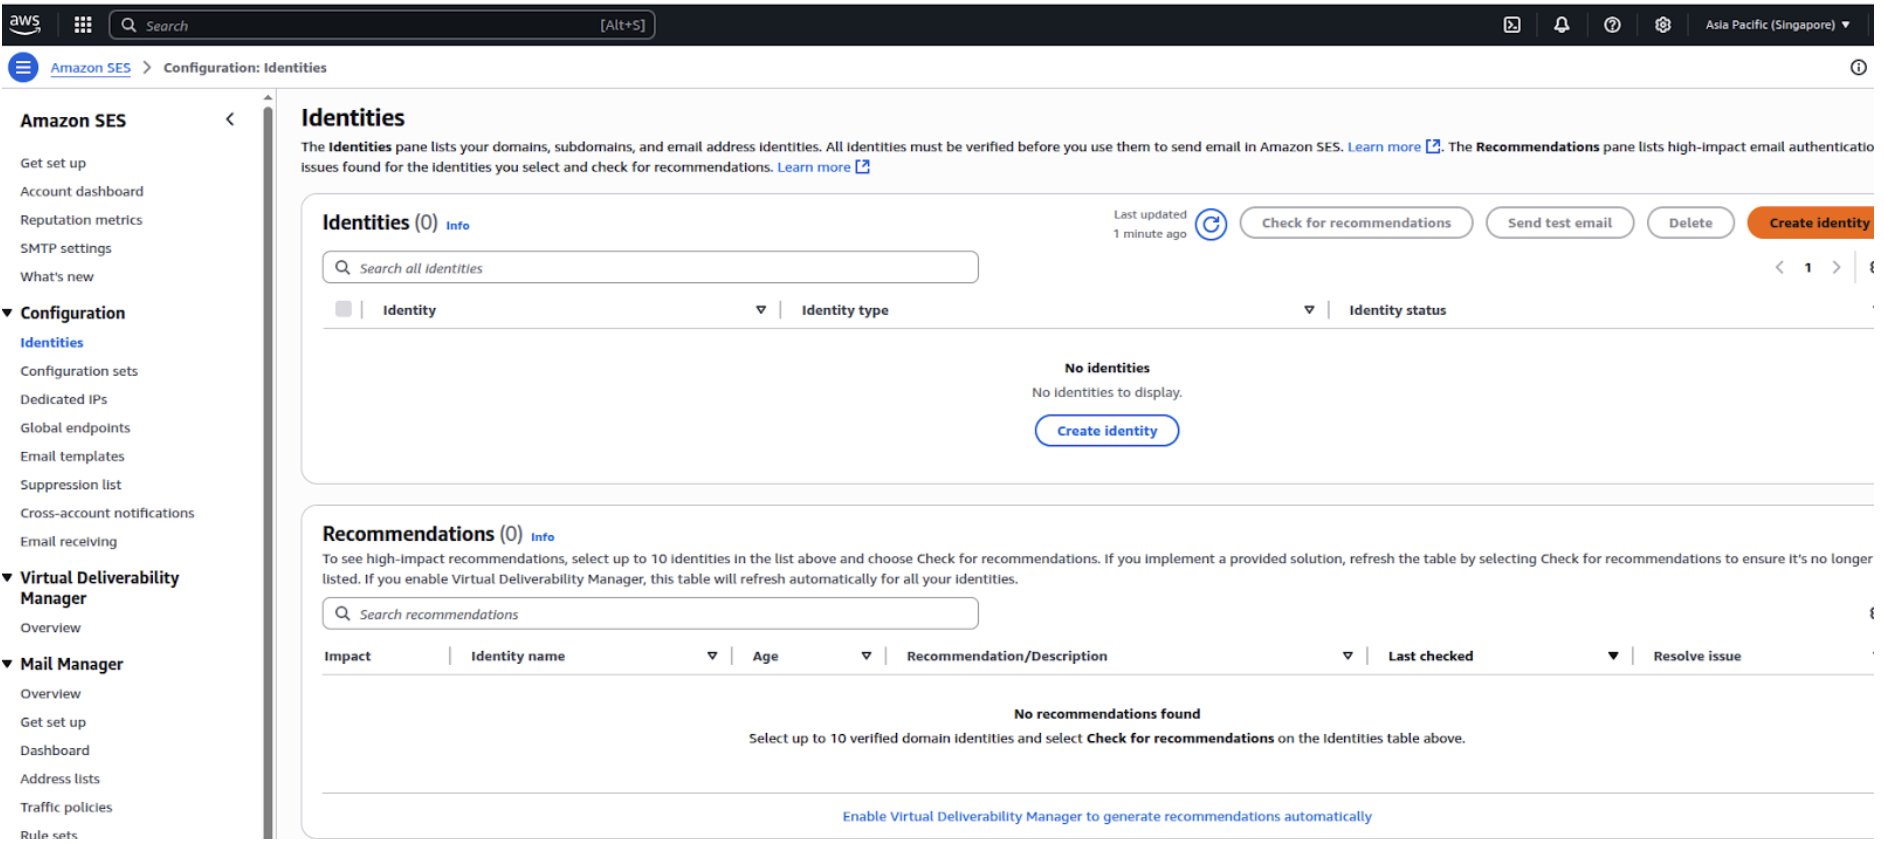
Task: Select all identities checkbox in header
Action: click(343, 309)
